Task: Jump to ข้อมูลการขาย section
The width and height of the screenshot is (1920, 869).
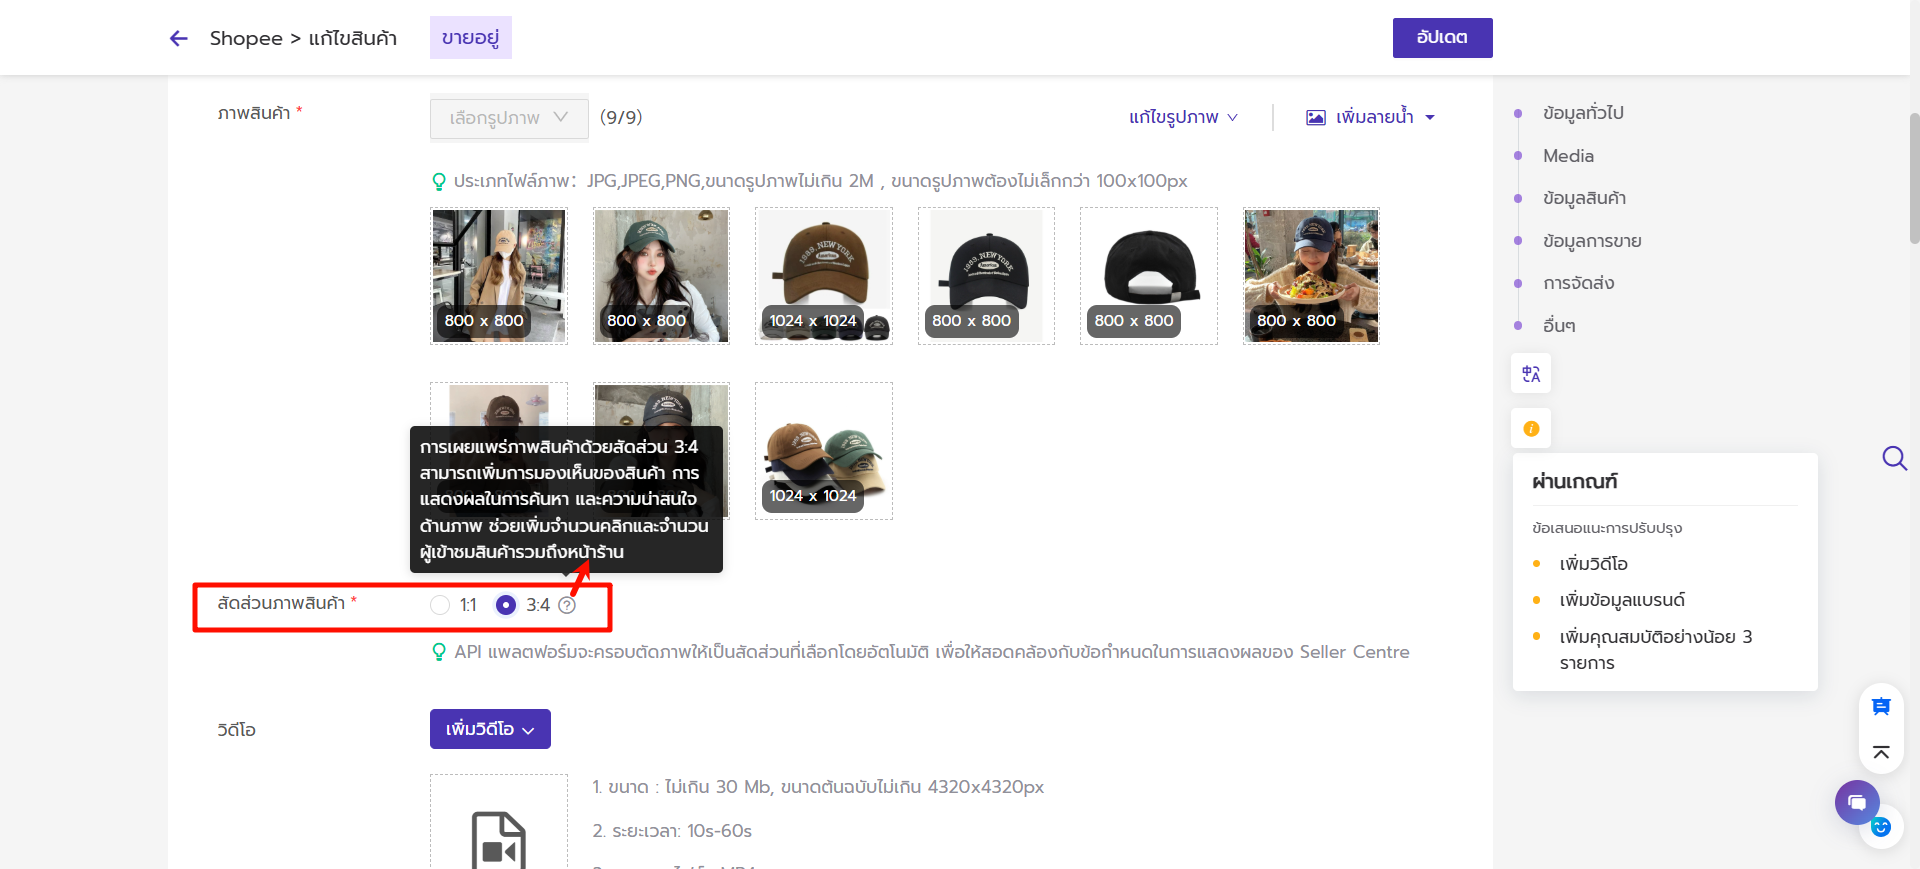Action: (1592, 241)
